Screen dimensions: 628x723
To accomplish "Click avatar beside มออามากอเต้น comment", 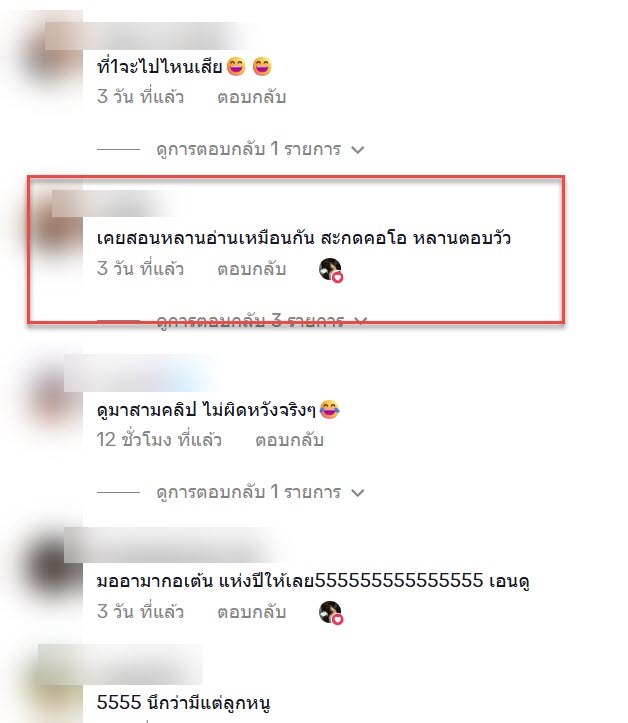I will click(53, 565).
